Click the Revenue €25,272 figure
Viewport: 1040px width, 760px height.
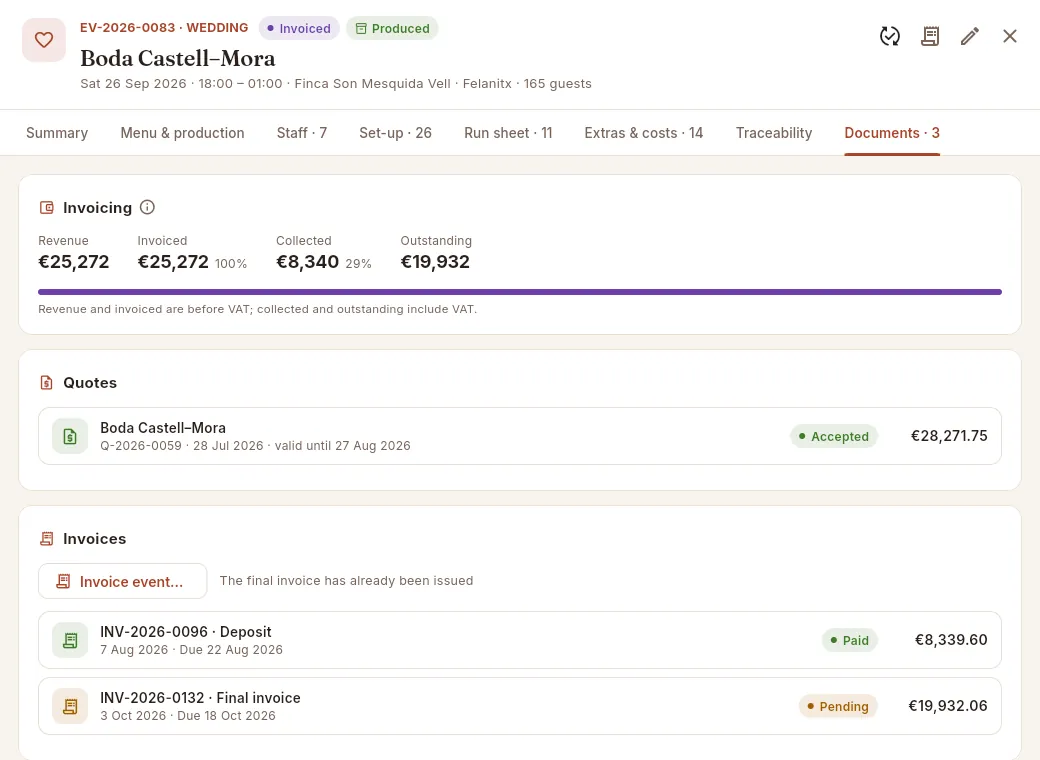click(74, 262)
